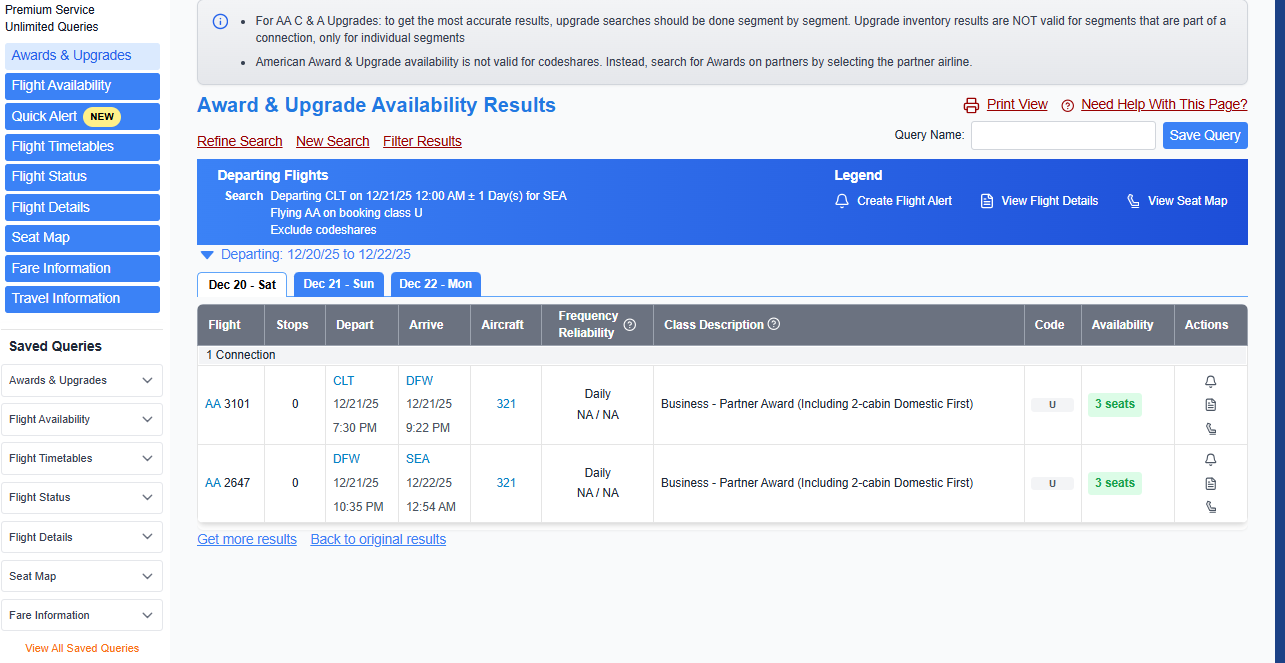This screenshot has height=663, width=1285.
Task: Click the Get more results link
Action: pyautogui.click(x=247, y=539)
